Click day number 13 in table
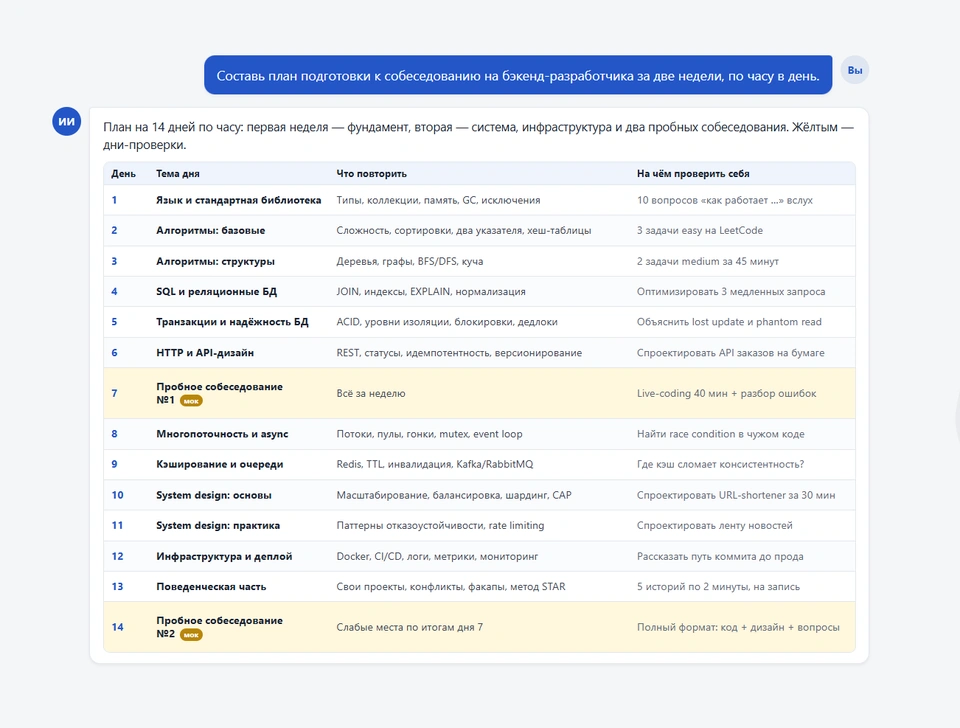960x728 pixels. pos(118,587)
